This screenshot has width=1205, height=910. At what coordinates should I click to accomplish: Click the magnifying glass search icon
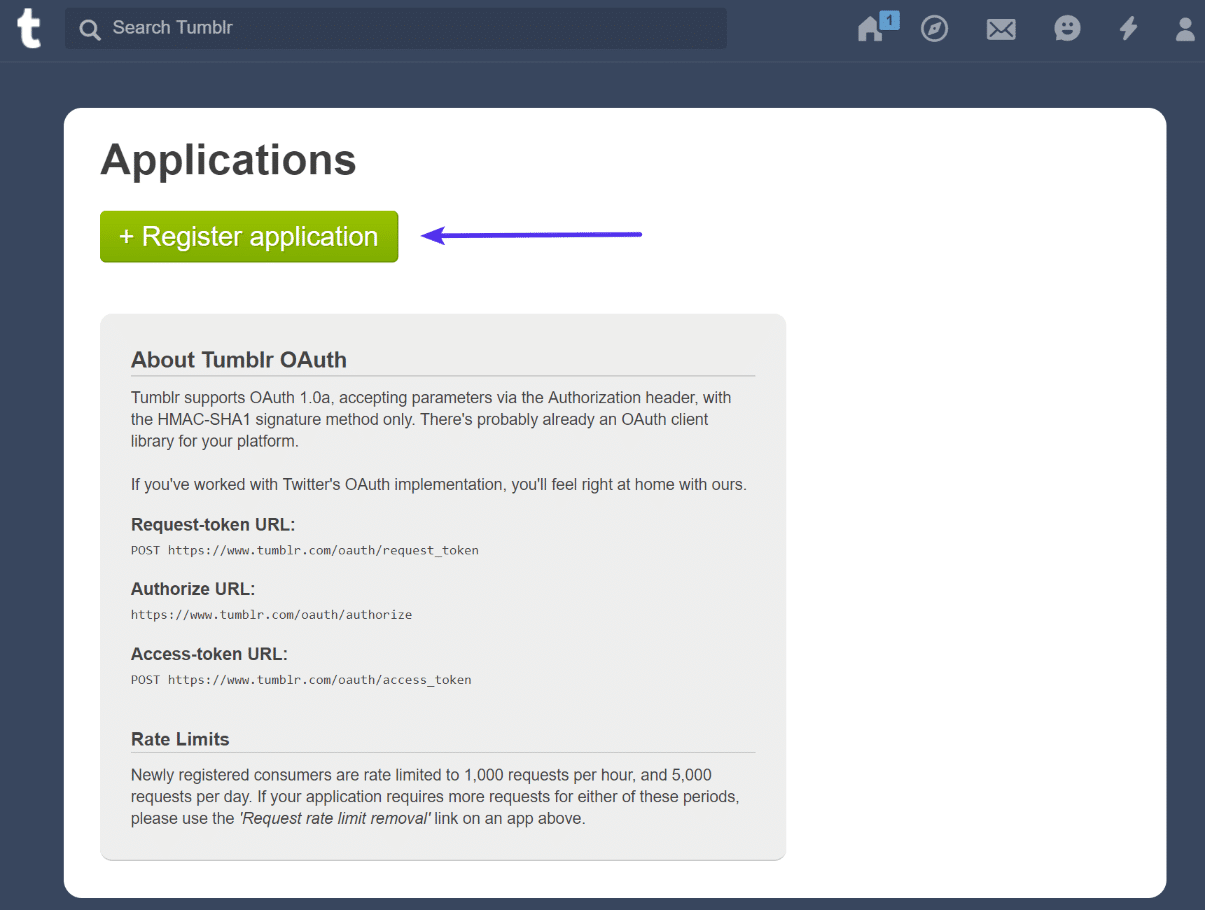coord(89,29)
